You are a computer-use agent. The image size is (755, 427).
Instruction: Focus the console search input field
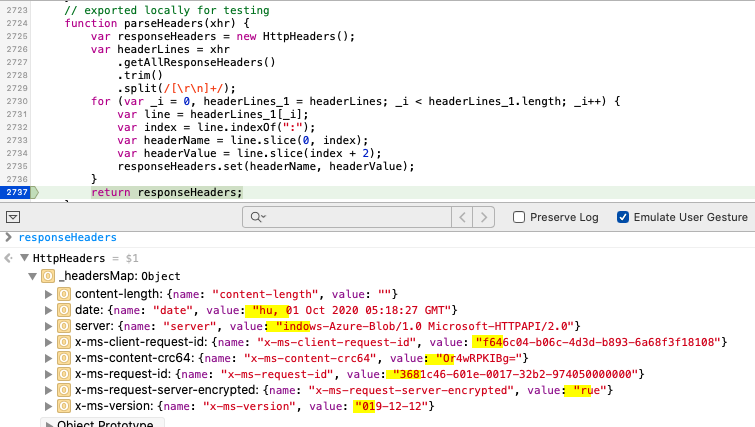point(347,217)
